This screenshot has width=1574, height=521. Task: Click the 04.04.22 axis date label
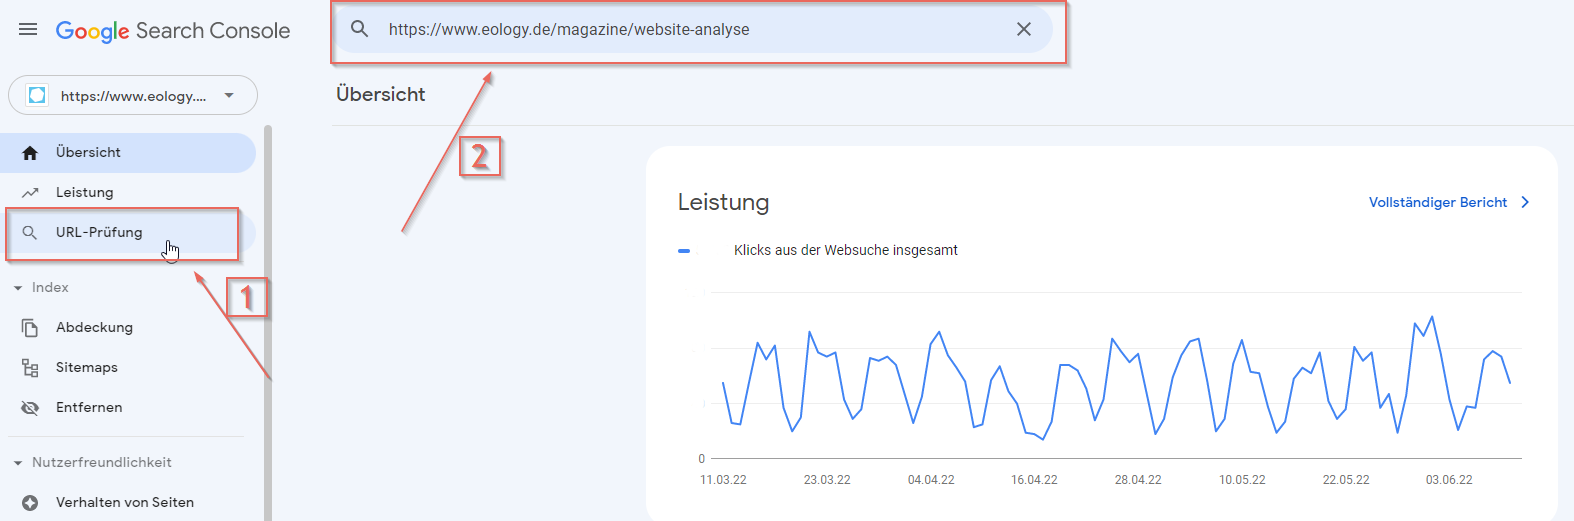click(x=931, y=480)
